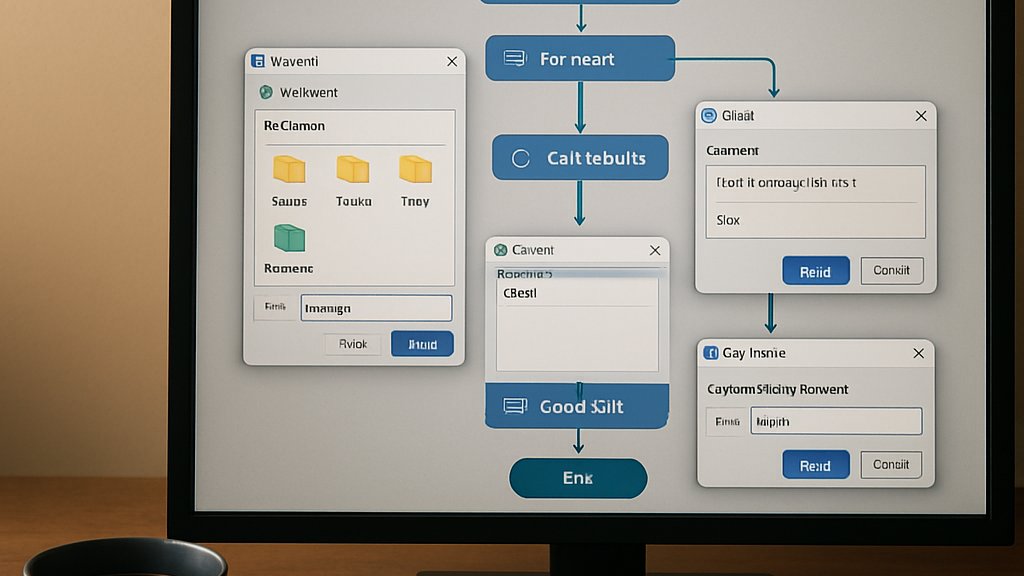Select the Good Silt flowchart node

point(577,406)
